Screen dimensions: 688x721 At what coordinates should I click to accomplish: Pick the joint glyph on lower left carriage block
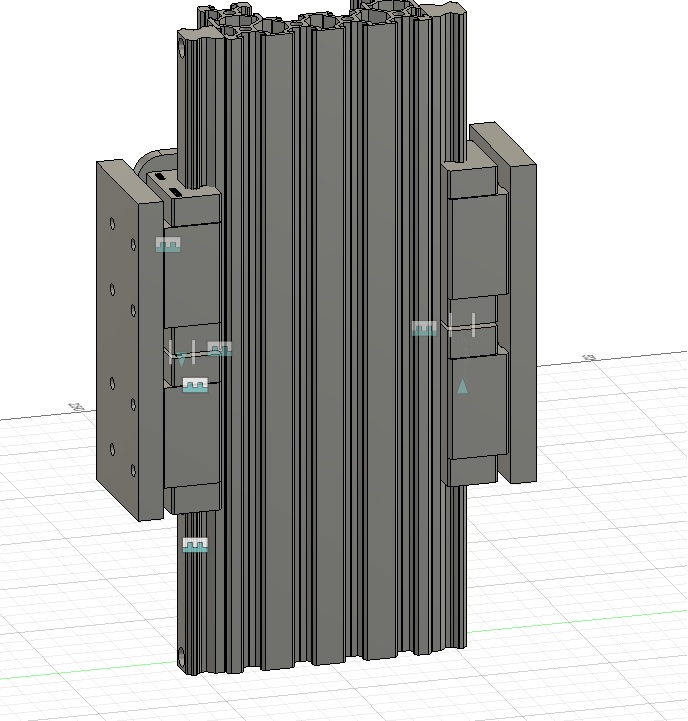(195, 386)
